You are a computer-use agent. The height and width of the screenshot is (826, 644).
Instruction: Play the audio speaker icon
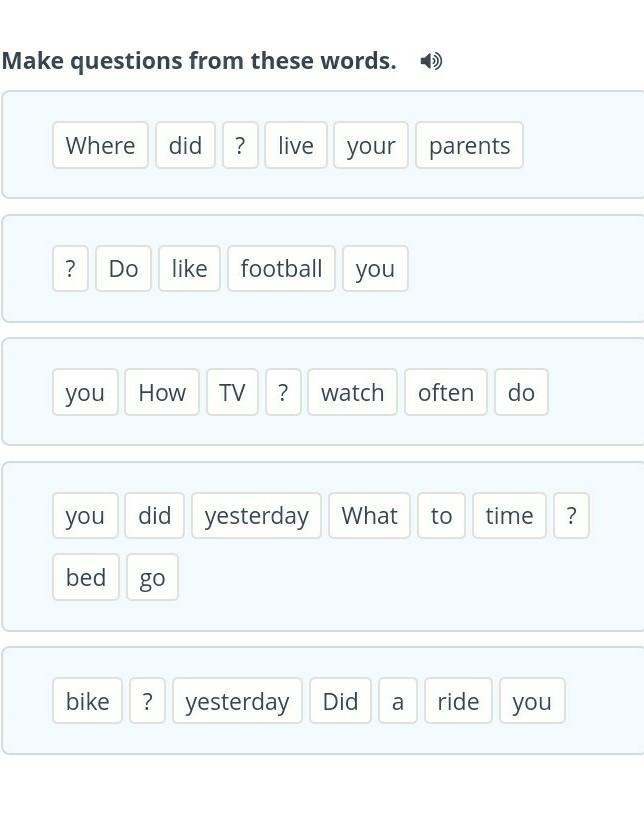pyautogui.click(x=431, y=61)
